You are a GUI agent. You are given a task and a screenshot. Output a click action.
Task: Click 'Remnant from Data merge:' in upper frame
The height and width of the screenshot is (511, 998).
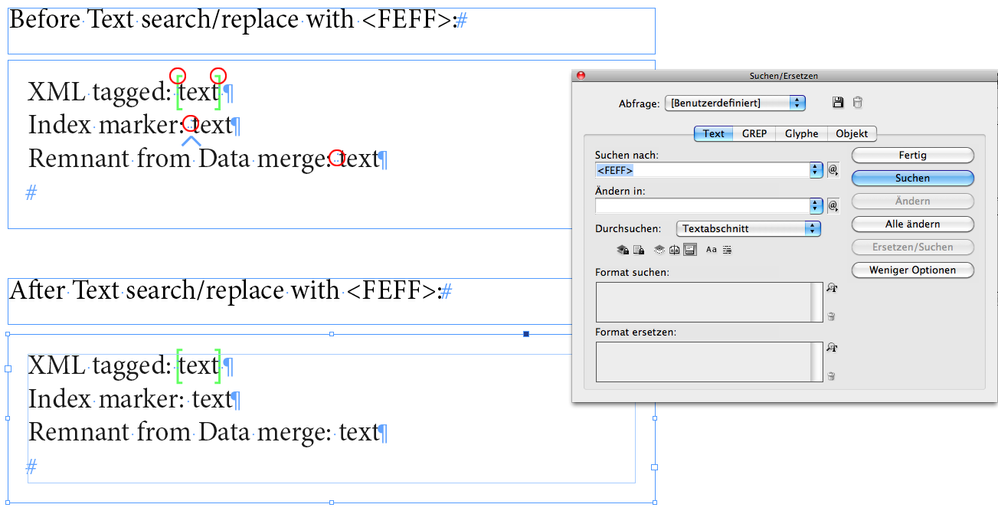click(x=179, y=158)
